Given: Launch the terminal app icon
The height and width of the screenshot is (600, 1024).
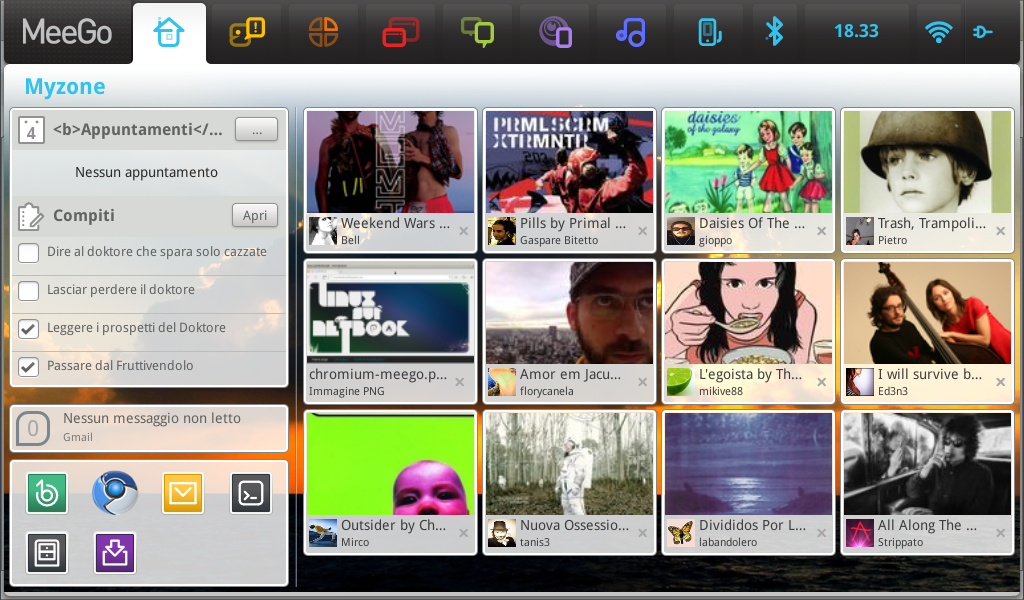Looking at the screenshot, I should (251, 494).
